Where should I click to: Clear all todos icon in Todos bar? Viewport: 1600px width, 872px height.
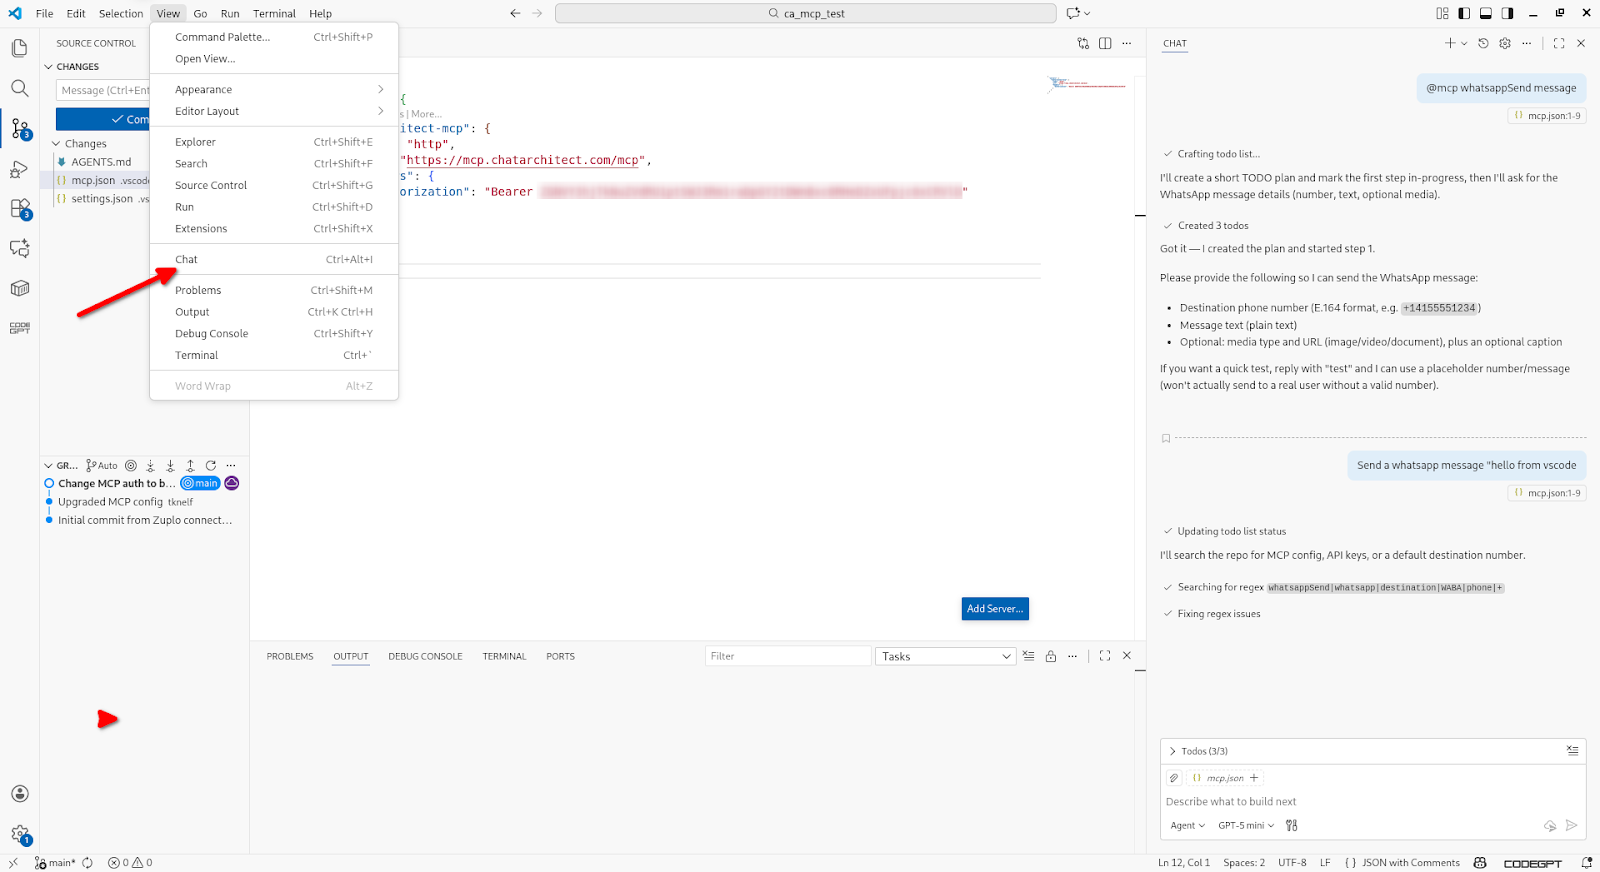click(x=1573, y=751)
